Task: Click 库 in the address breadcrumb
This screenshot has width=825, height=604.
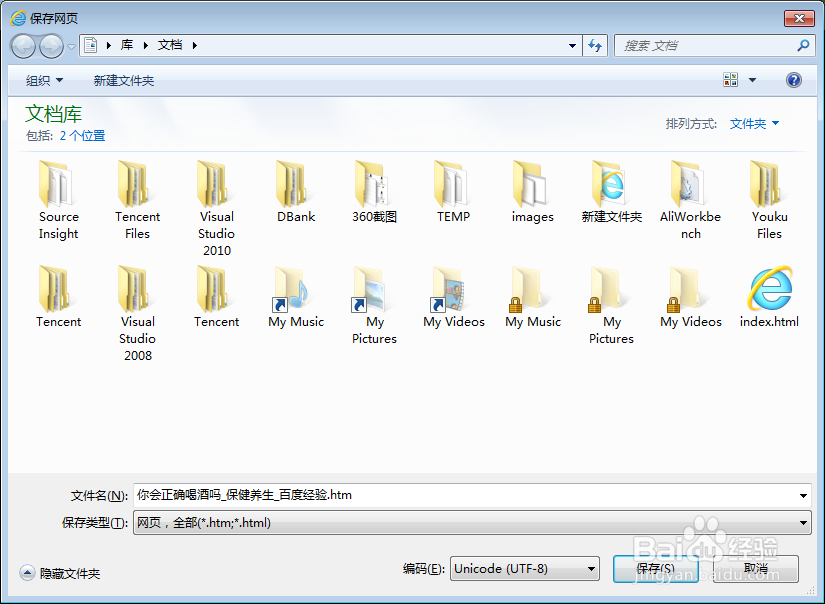Action: [x=127, y=45]
